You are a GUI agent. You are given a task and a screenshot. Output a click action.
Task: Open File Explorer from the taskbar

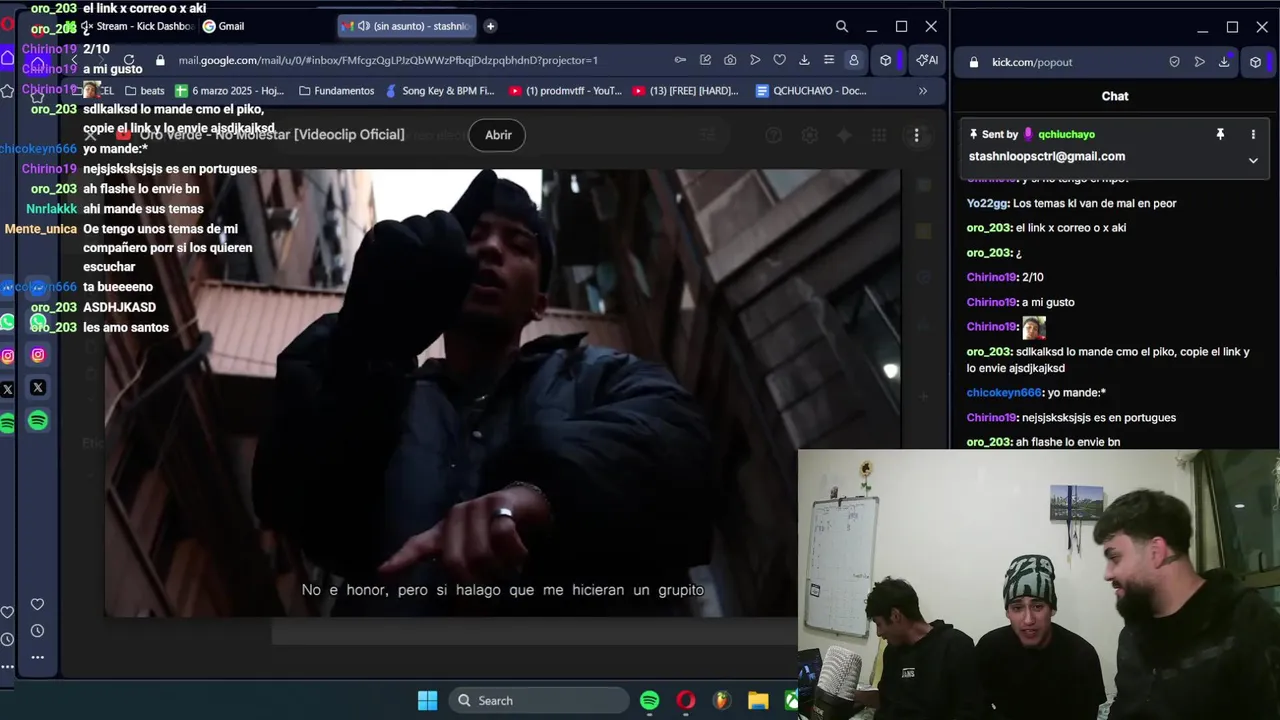(x=758, y=701)
